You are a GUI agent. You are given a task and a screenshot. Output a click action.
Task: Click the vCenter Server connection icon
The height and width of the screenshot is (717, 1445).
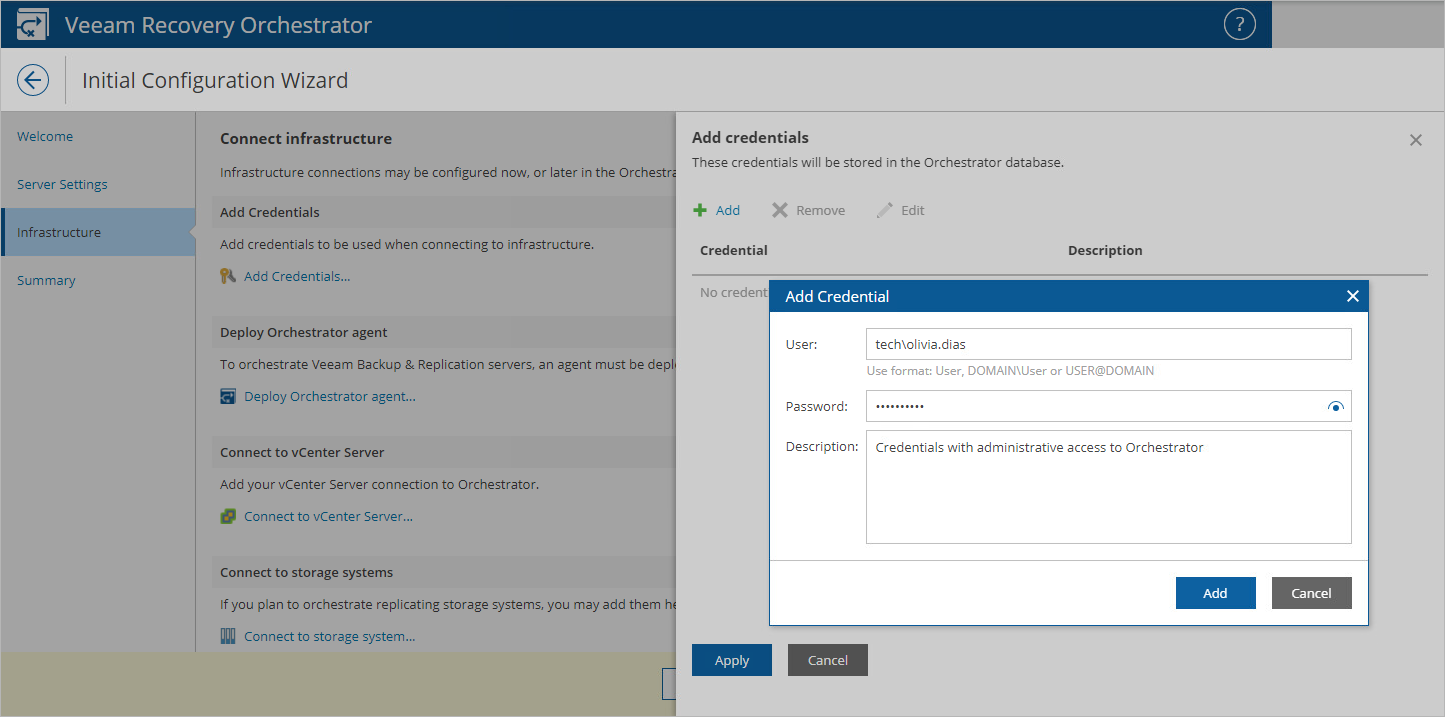228,516
